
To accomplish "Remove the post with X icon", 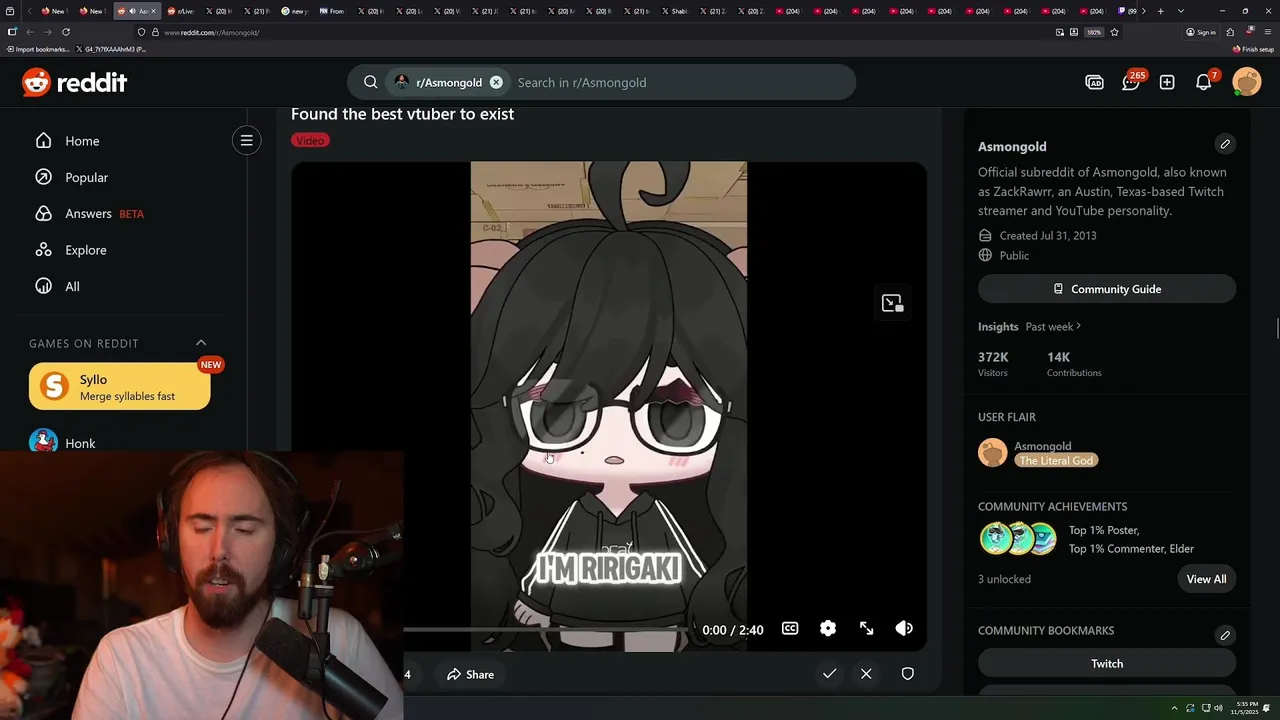I will [866, 674].
